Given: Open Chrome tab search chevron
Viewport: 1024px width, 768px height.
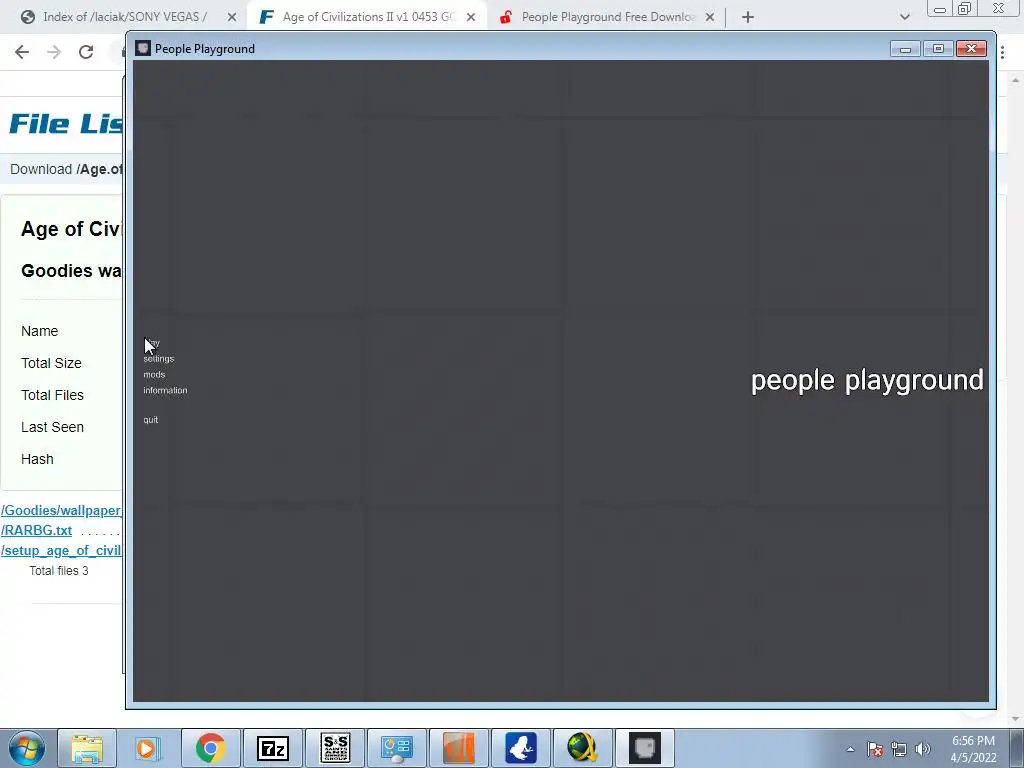Looking at the screenshot, I should coord(904,17).
